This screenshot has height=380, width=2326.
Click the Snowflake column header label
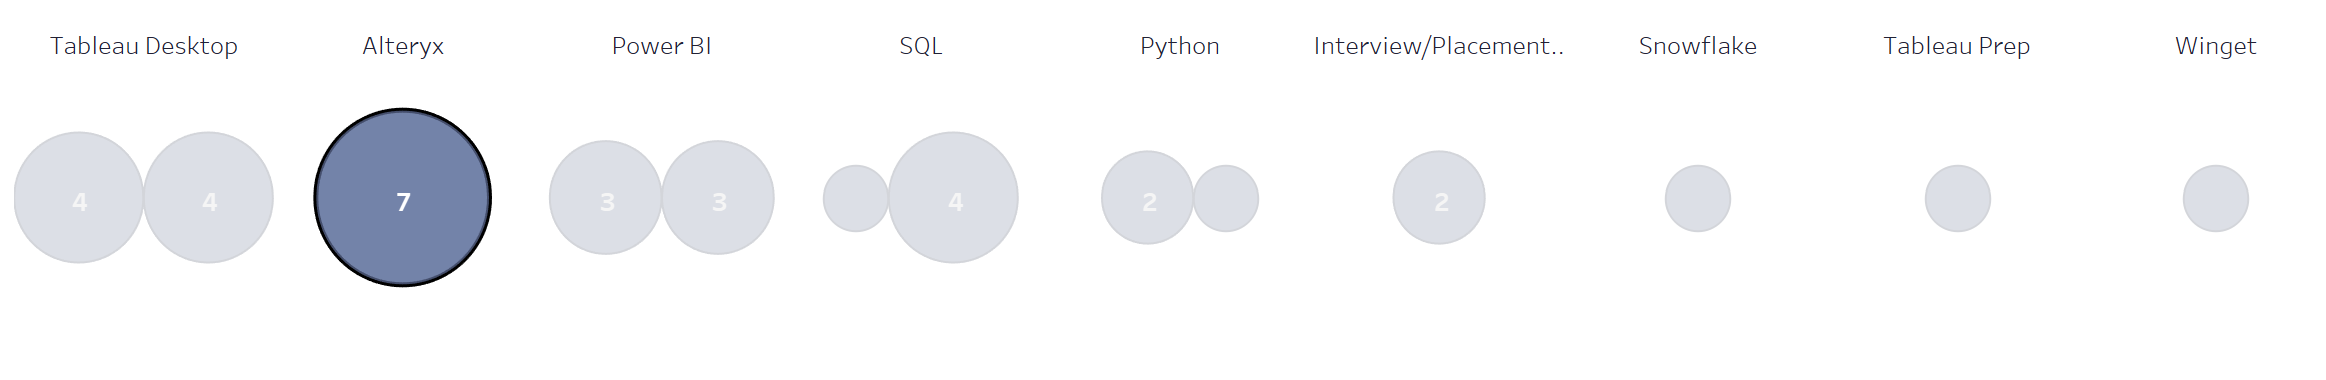1698,46
